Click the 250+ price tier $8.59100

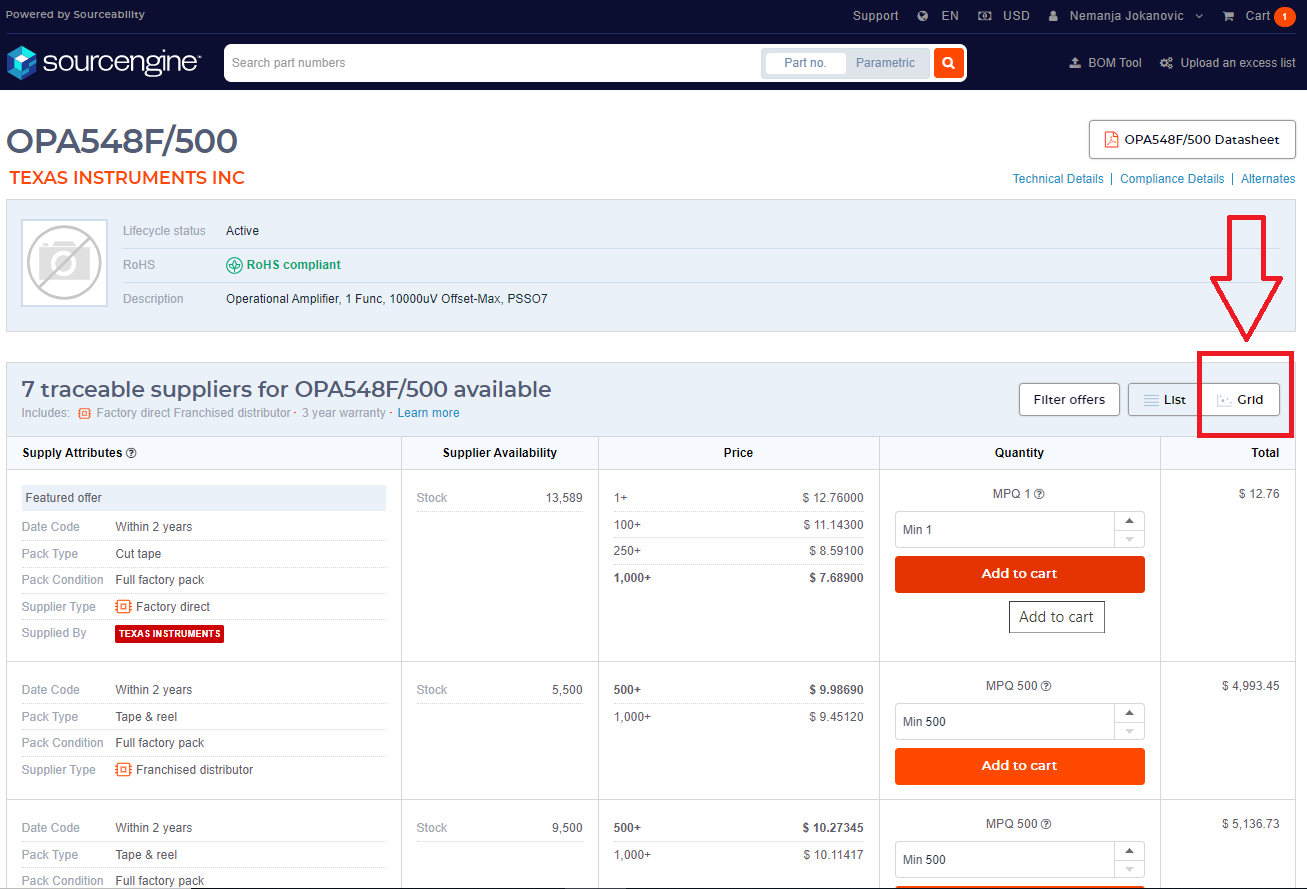click(738, 551)
